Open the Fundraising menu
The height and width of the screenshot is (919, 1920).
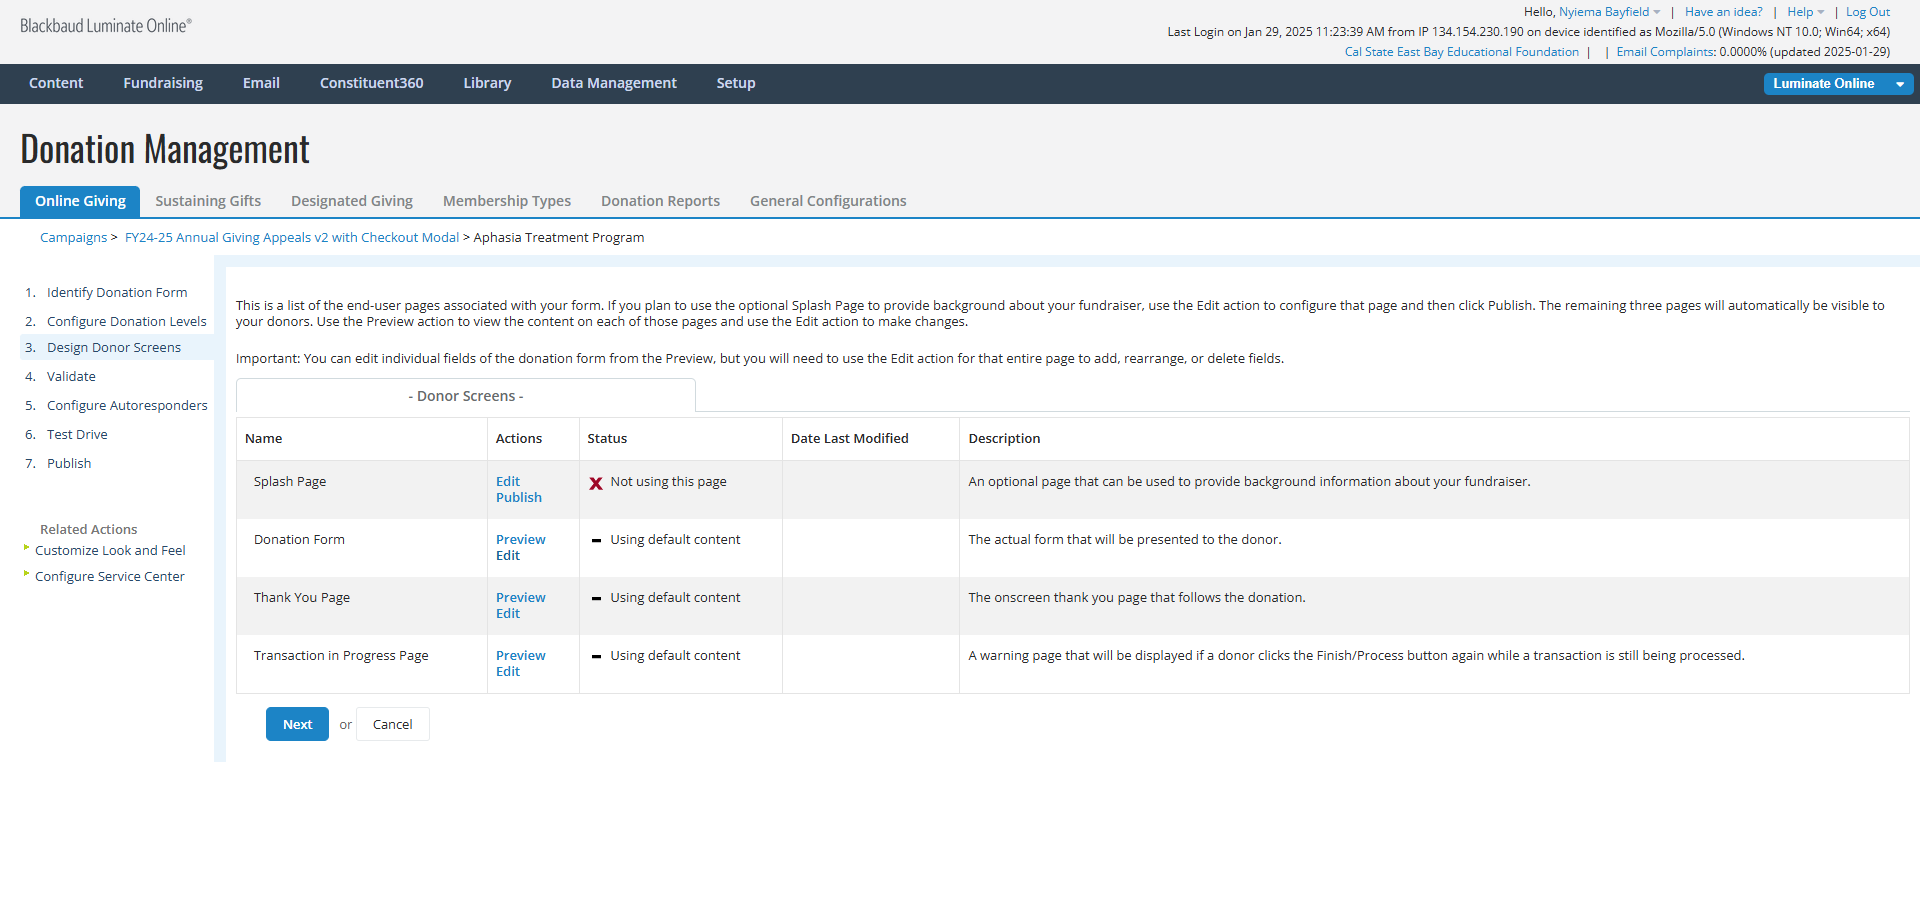[163, 83]
